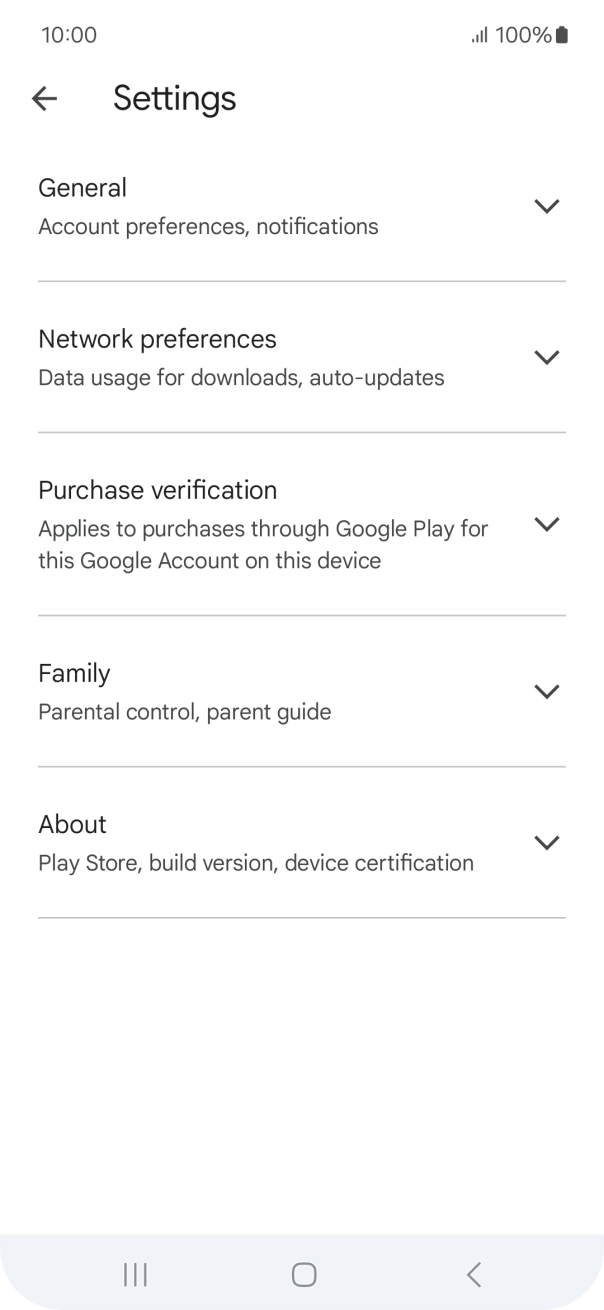The image size is (604, 1310).
Task: Tap the 10:00 clock in status bar
Action: click(69, 35)
